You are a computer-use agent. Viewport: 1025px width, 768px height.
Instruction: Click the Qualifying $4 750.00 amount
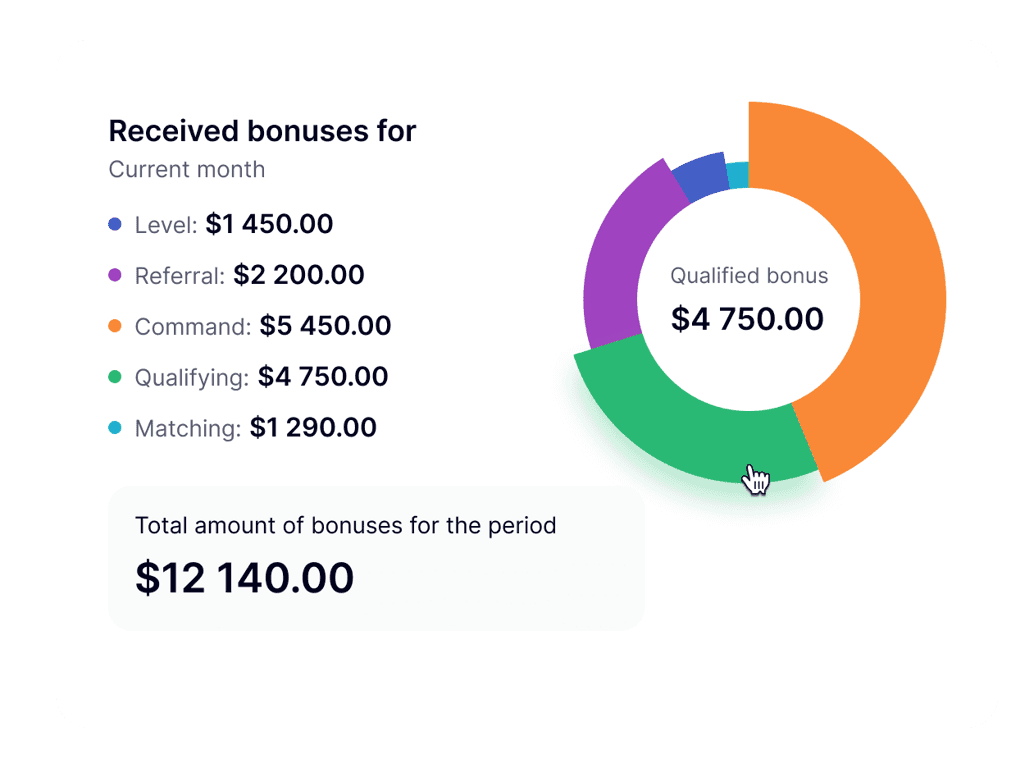[323, 377]
